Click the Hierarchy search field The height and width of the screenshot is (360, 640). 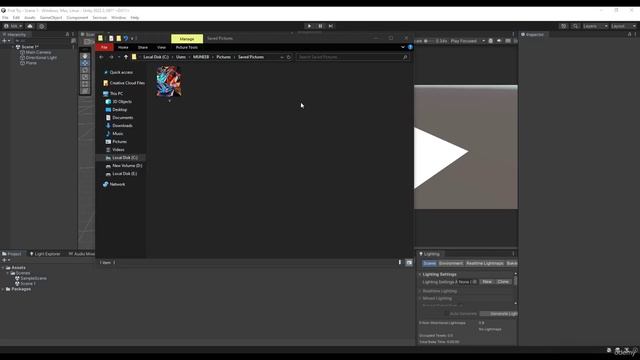pyautogui.click(x=42, y=41)
